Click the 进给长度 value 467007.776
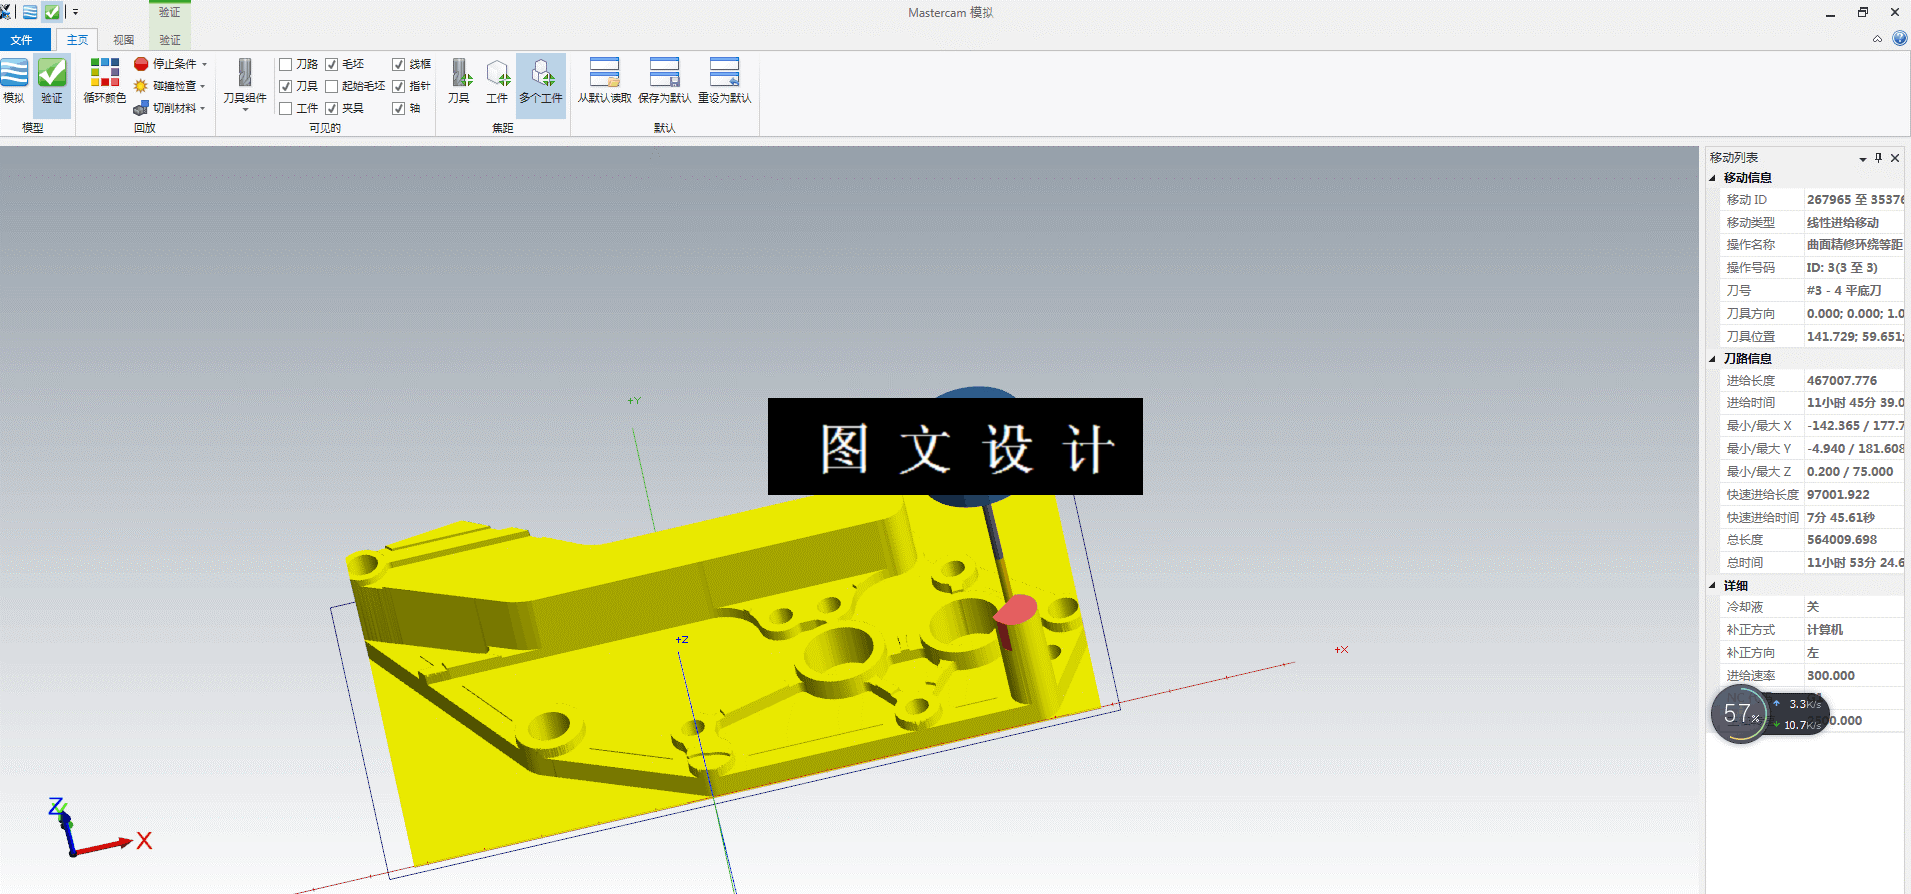This screenshot has height=894, width=1911. click(x=1854, y=381)
